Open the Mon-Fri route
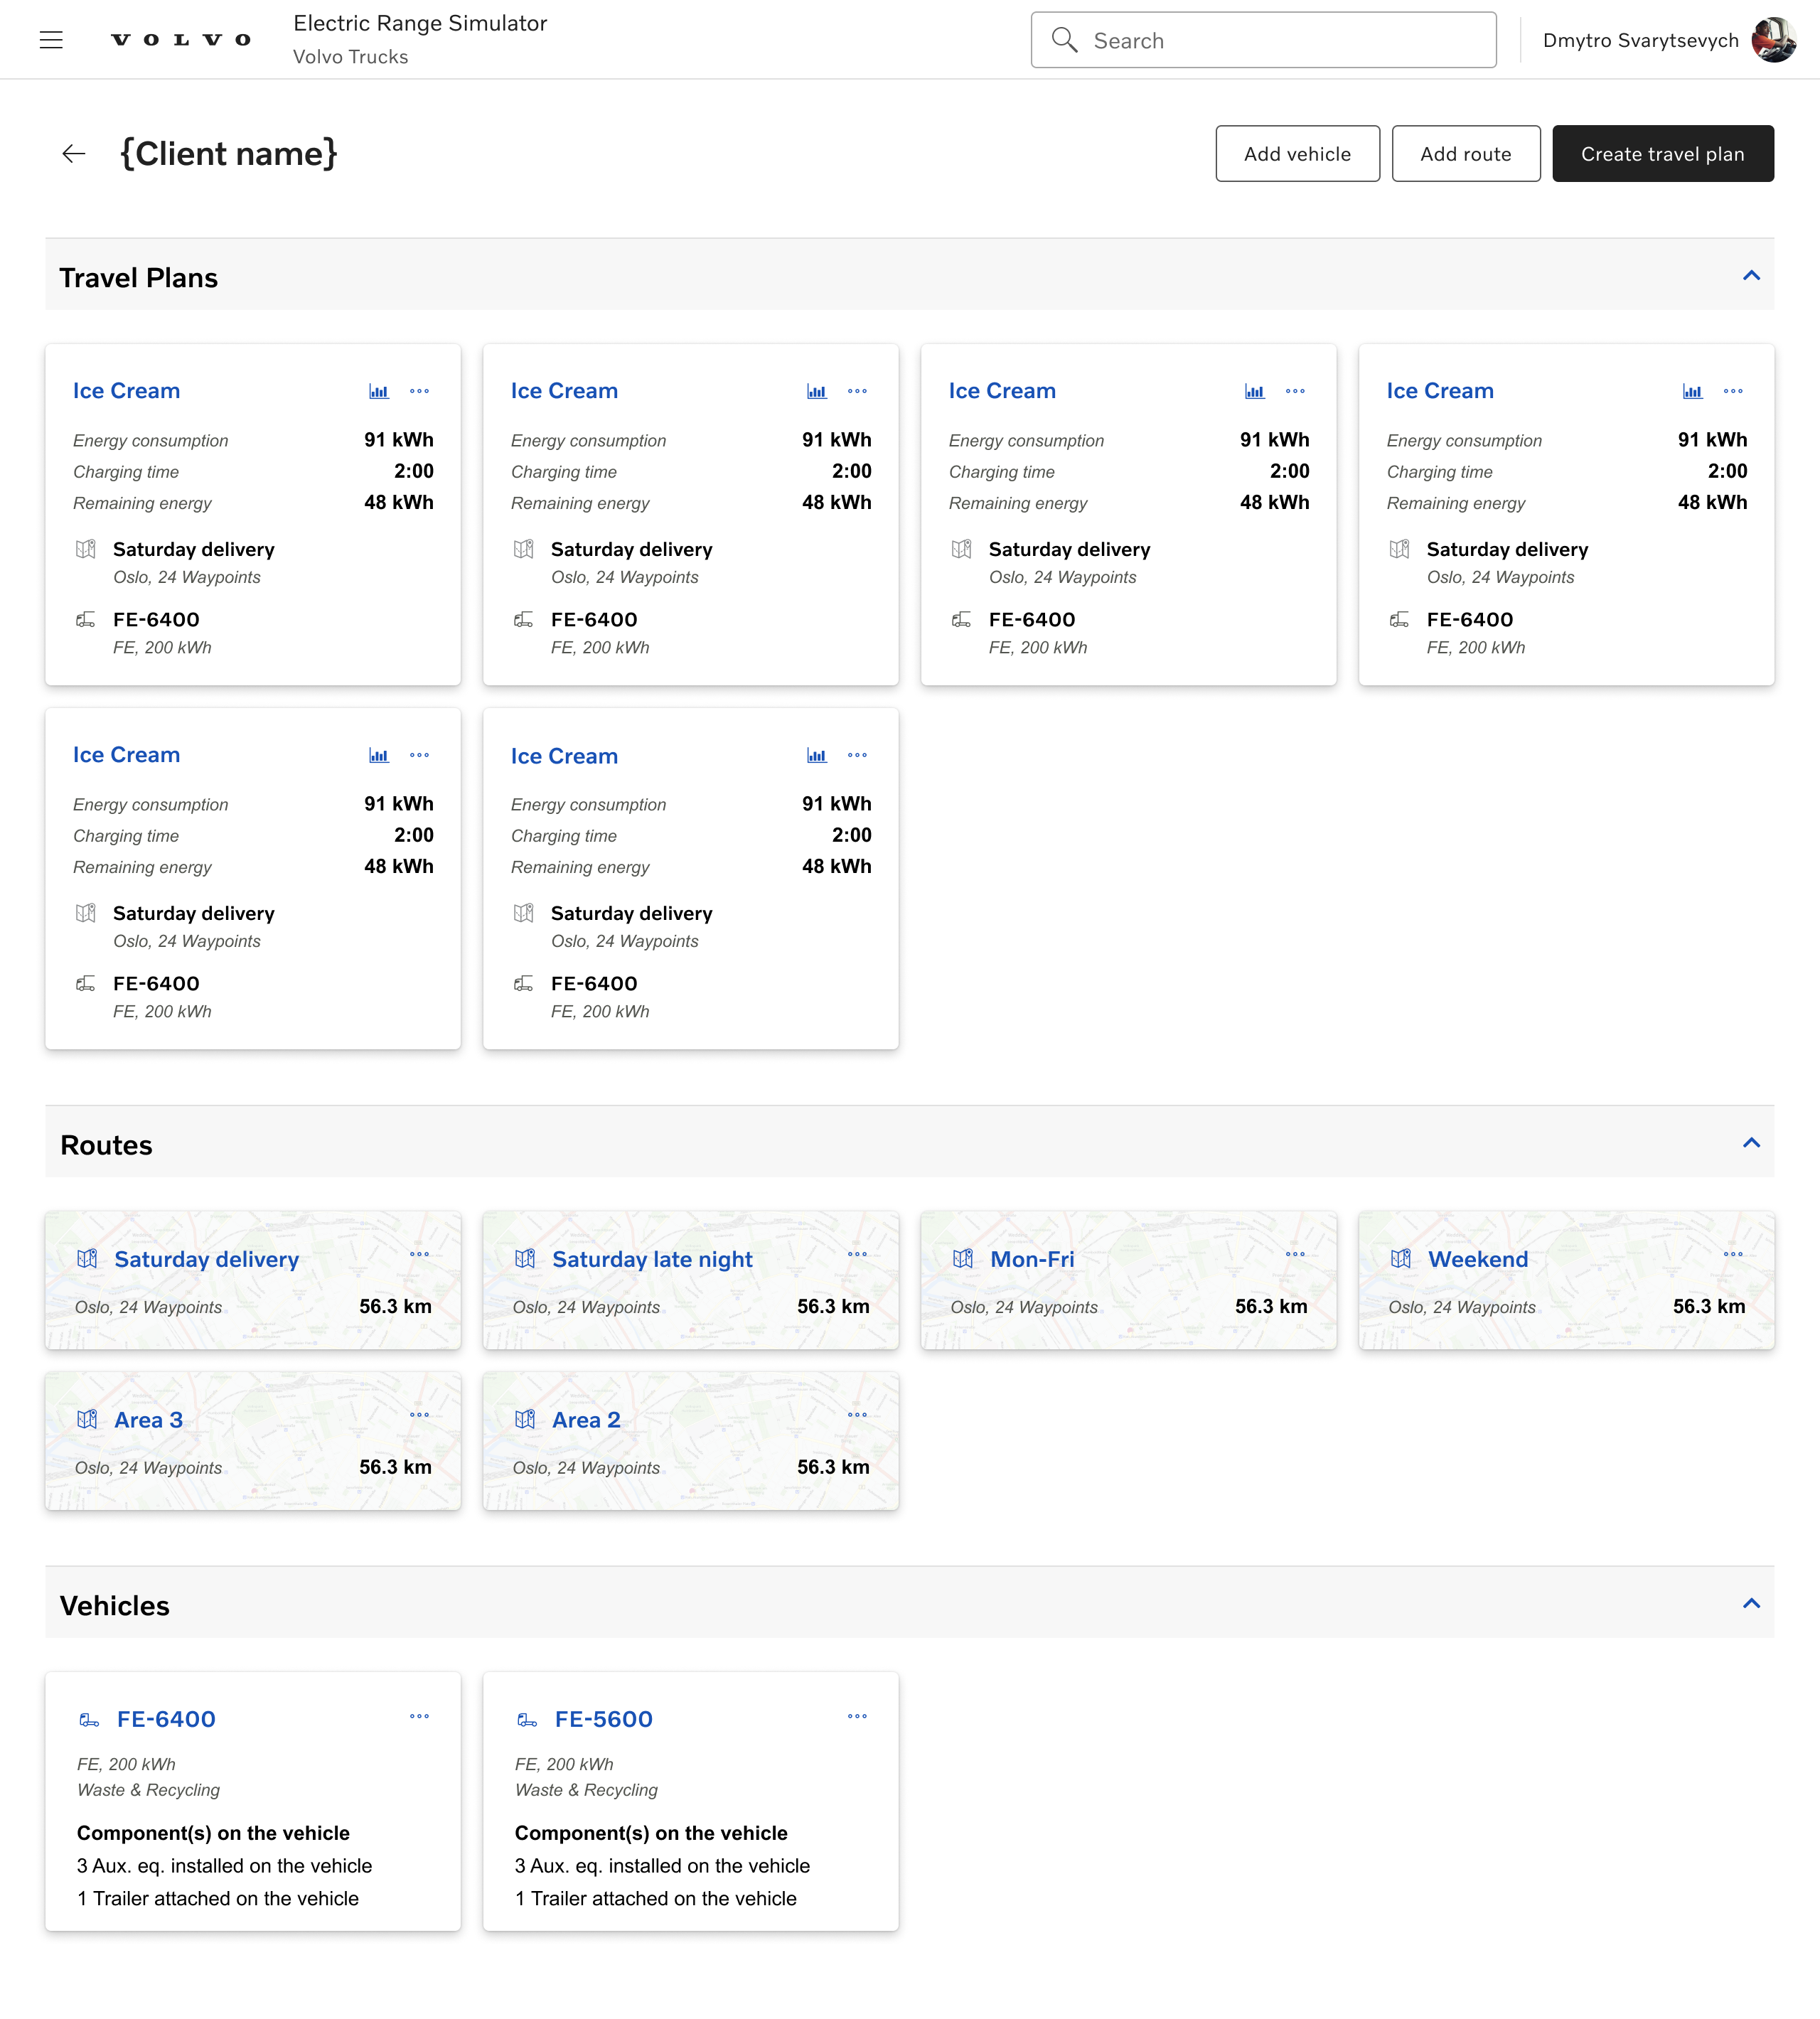This screenshot has height=2019, width=1820. click(1032, 1259)
